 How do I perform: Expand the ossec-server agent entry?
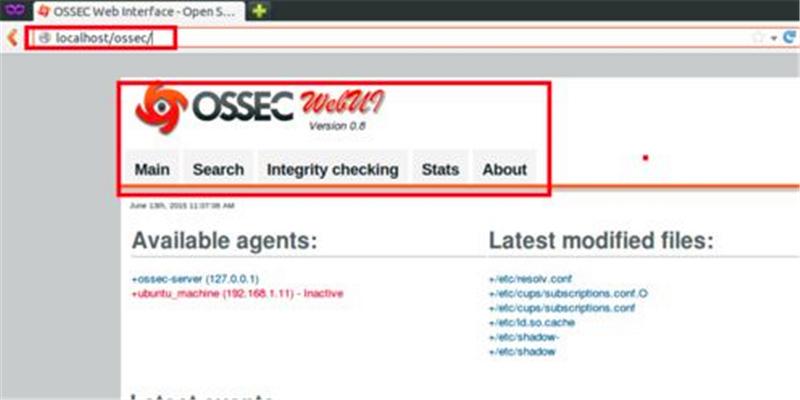point(195,279)
